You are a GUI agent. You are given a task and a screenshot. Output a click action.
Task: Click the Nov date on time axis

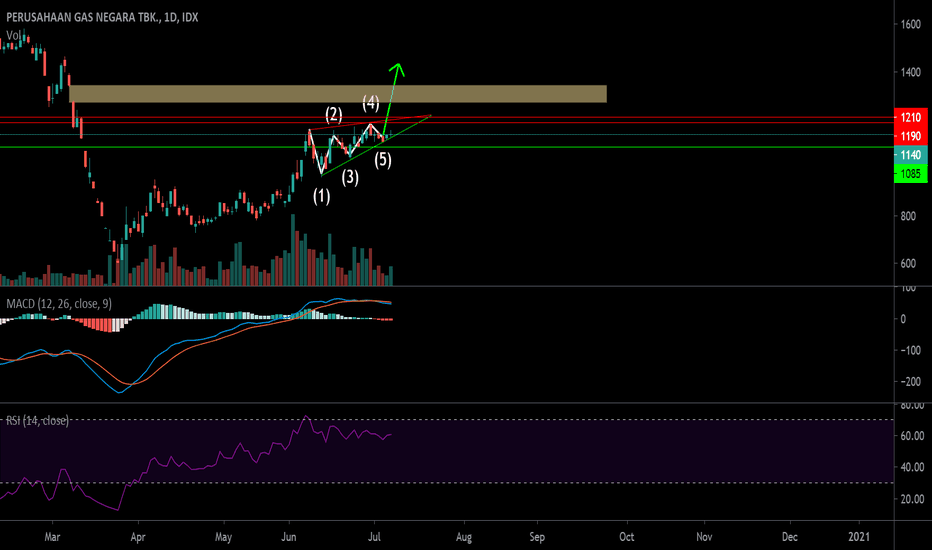pyautogui.click(x=704, y=537)
